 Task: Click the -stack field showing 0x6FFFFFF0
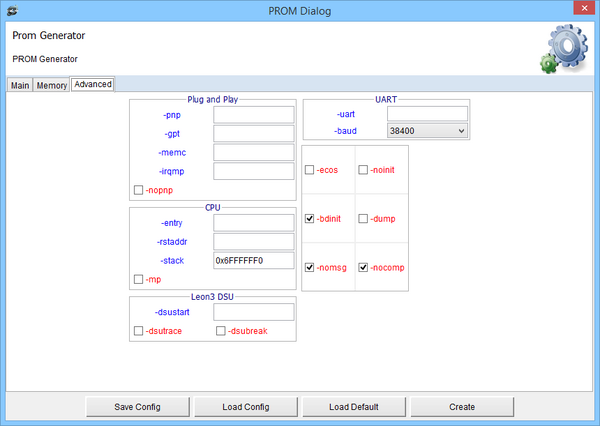254,260
